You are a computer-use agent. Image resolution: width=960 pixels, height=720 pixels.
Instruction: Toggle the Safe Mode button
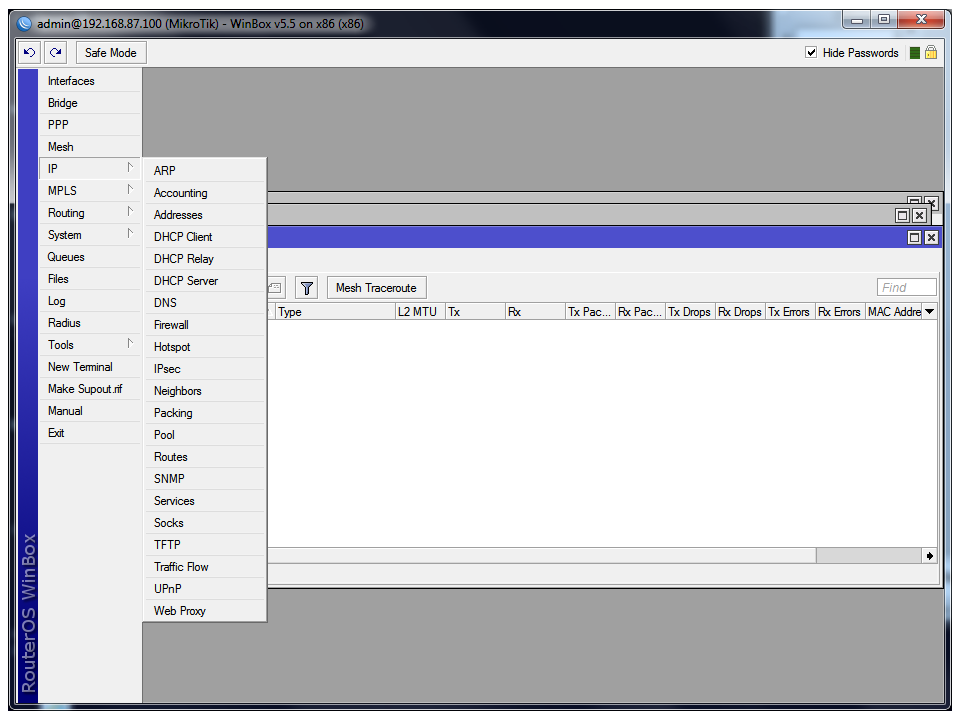(x=111, y=53)
